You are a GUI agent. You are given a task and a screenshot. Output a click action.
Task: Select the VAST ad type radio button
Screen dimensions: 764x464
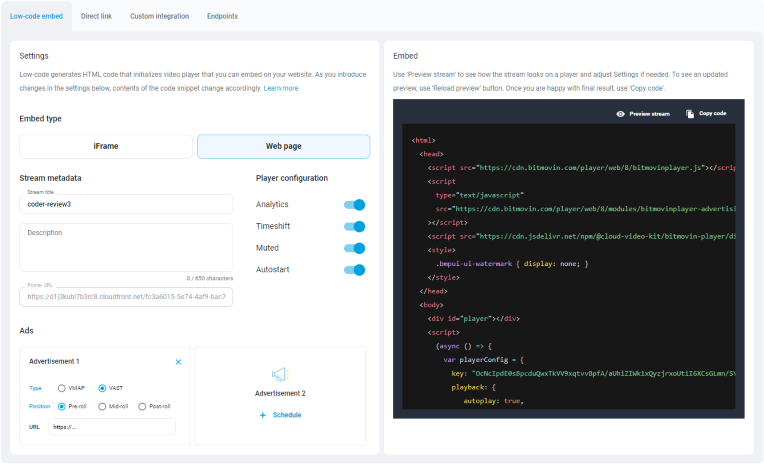[x=102, y=388]
